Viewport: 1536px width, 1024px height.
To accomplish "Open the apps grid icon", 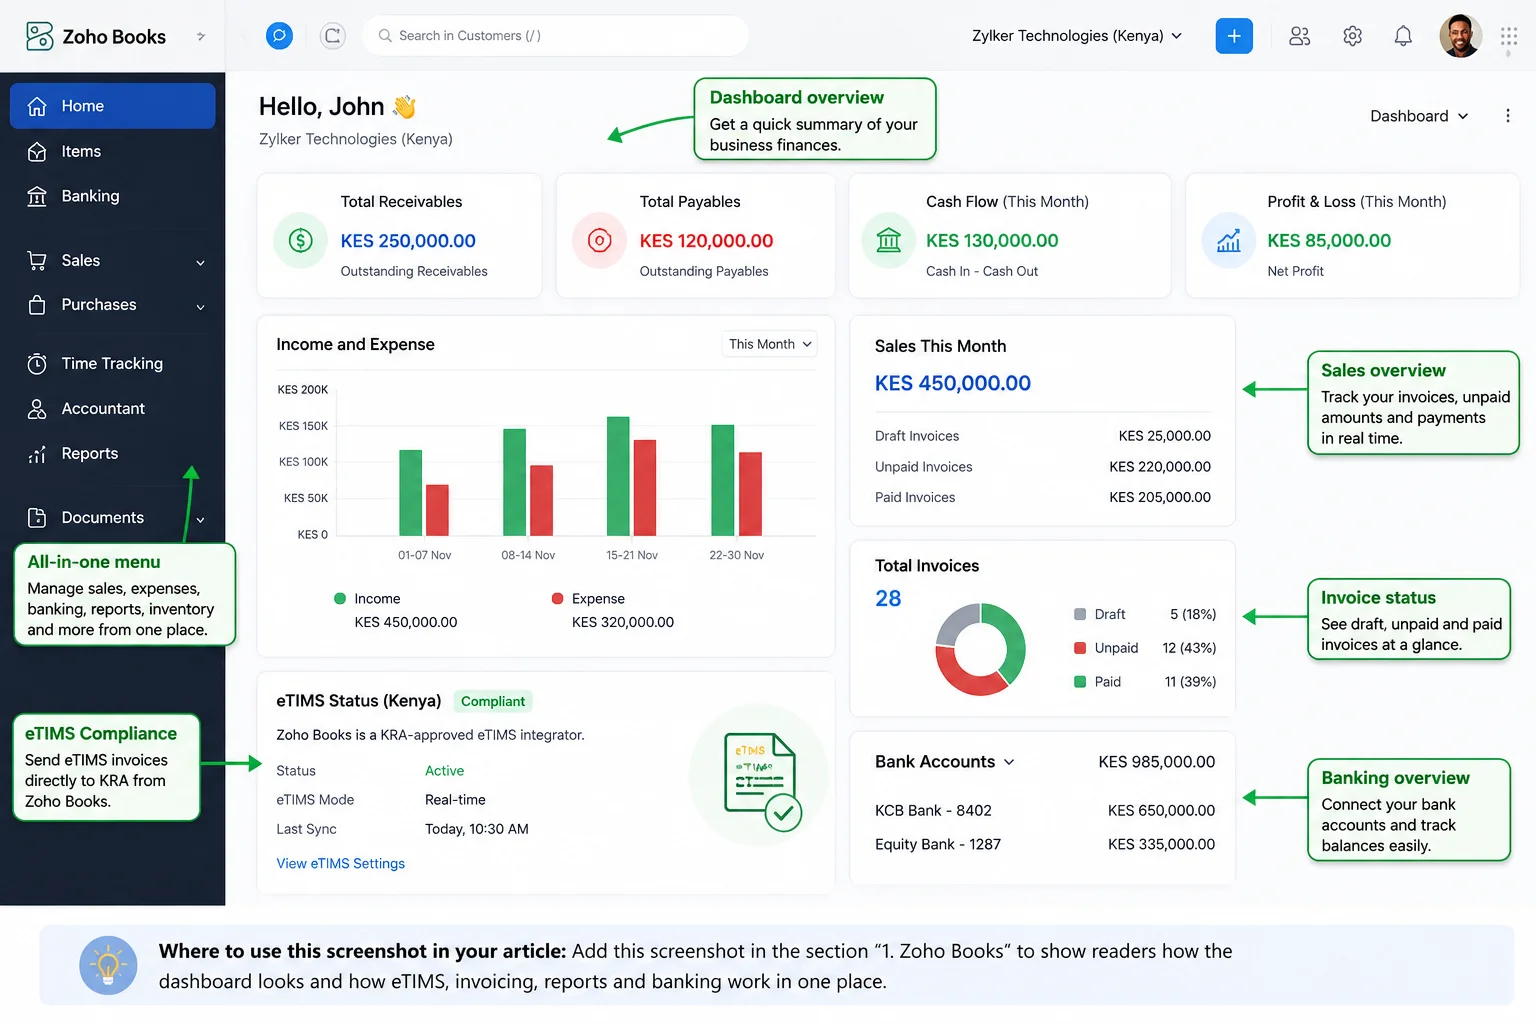I will tap(1509, 37).
